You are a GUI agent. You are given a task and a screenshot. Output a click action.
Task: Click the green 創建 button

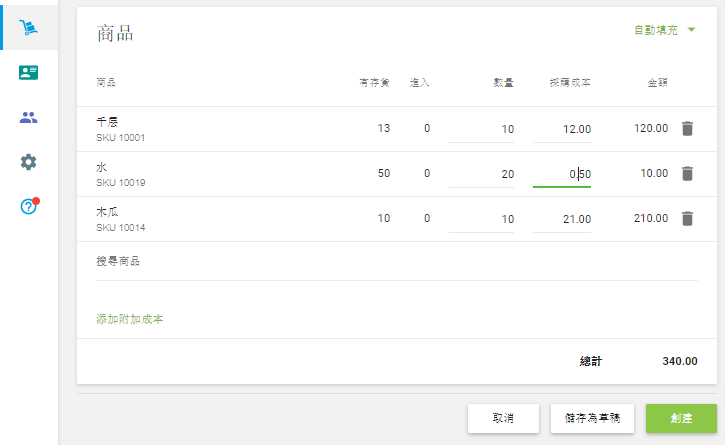click(x=681, y=418)
